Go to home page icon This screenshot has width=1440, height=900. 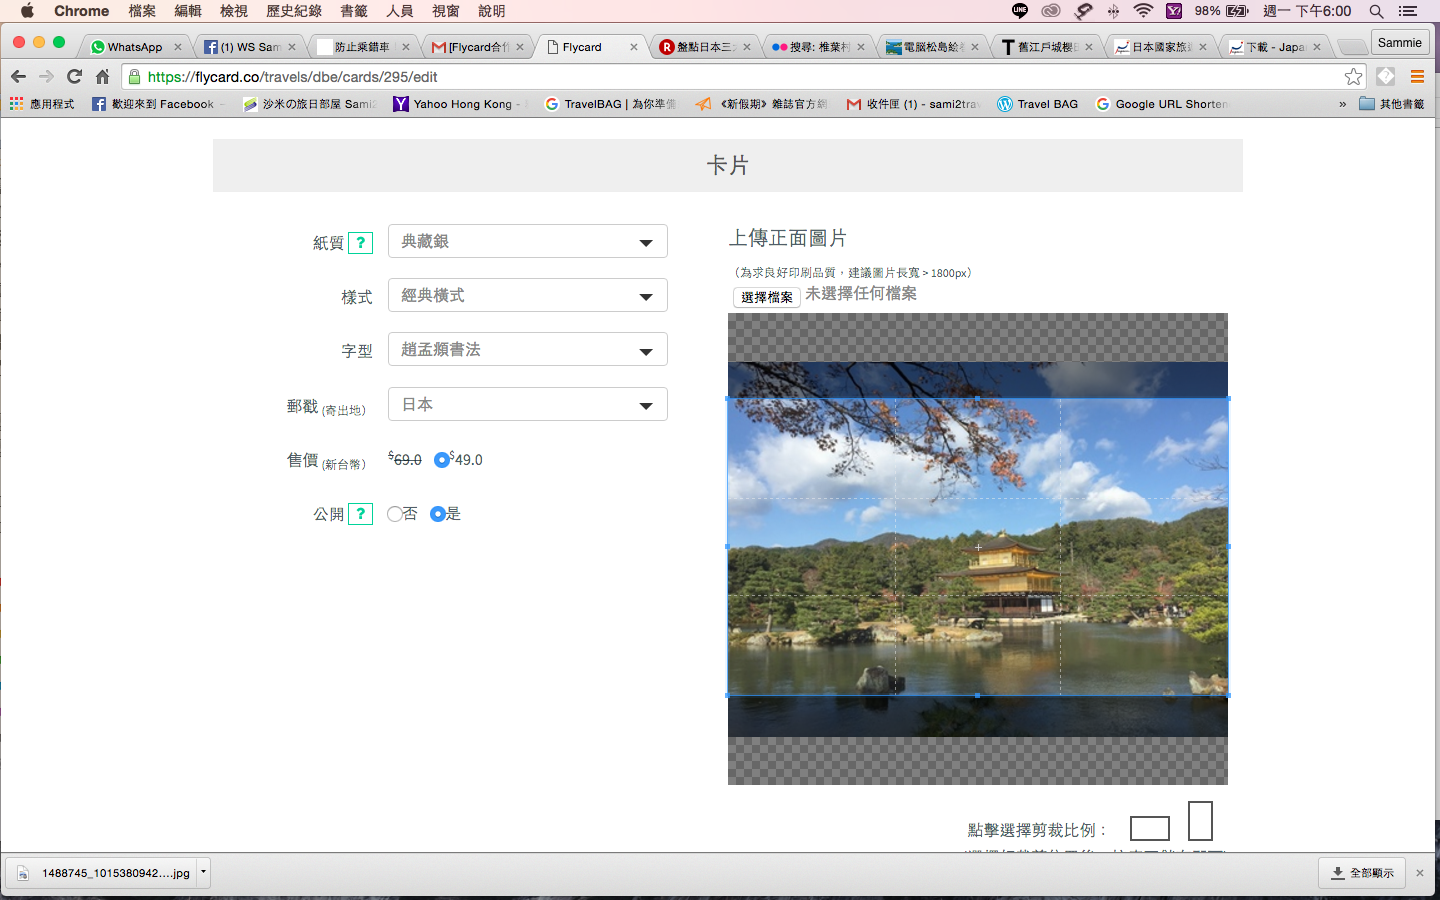pyautogui.click(x=102, y=77)
